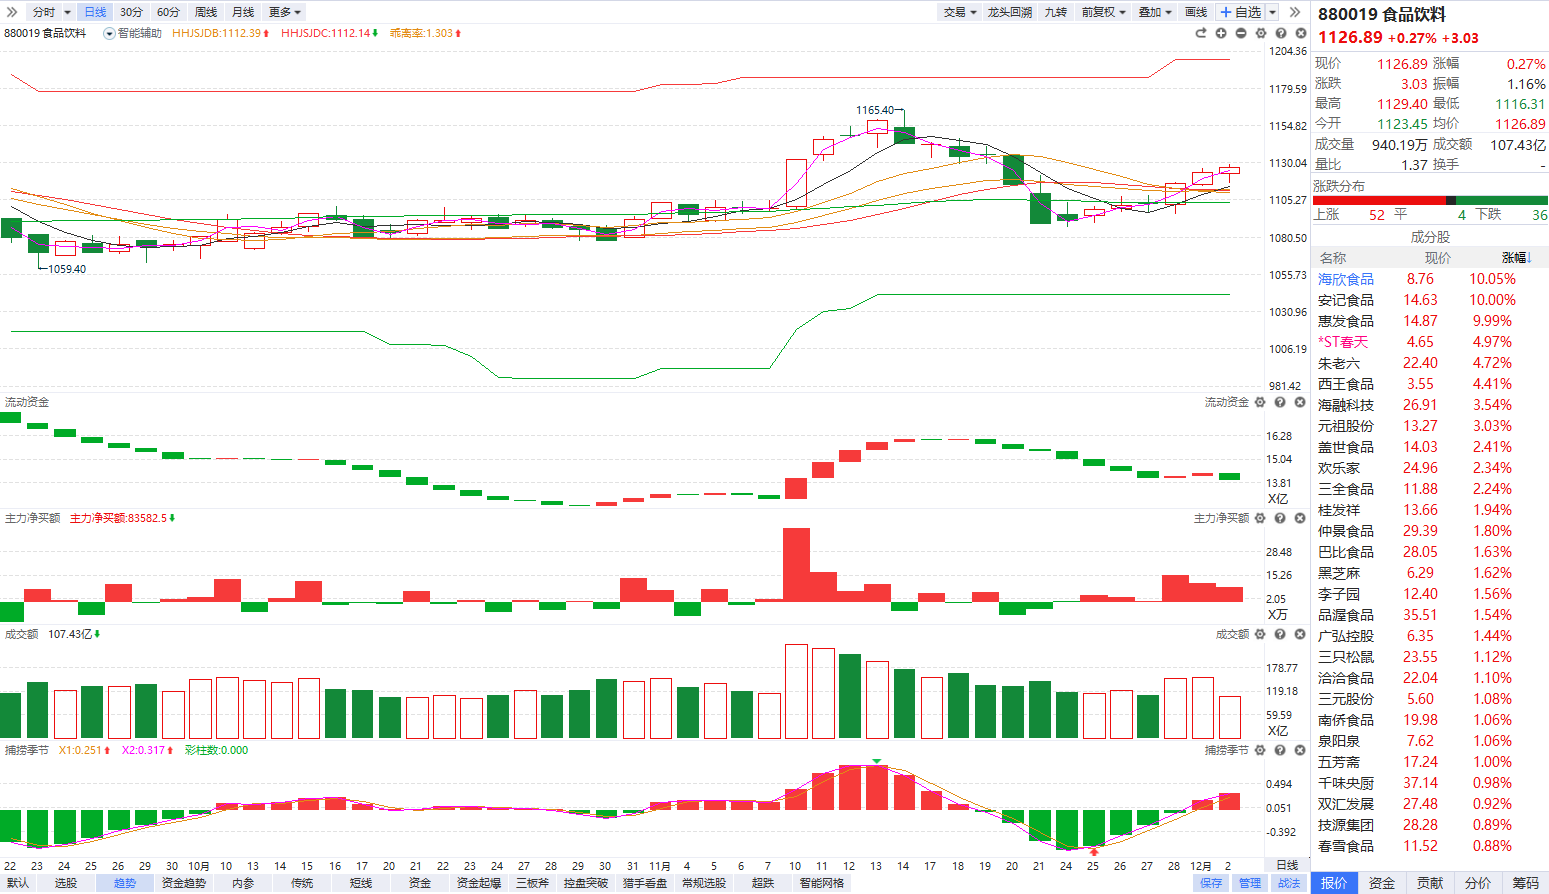Click the 保存 button
Image resolution: width=1549 pixels, height=894 pixels.
click(1211, 883)
